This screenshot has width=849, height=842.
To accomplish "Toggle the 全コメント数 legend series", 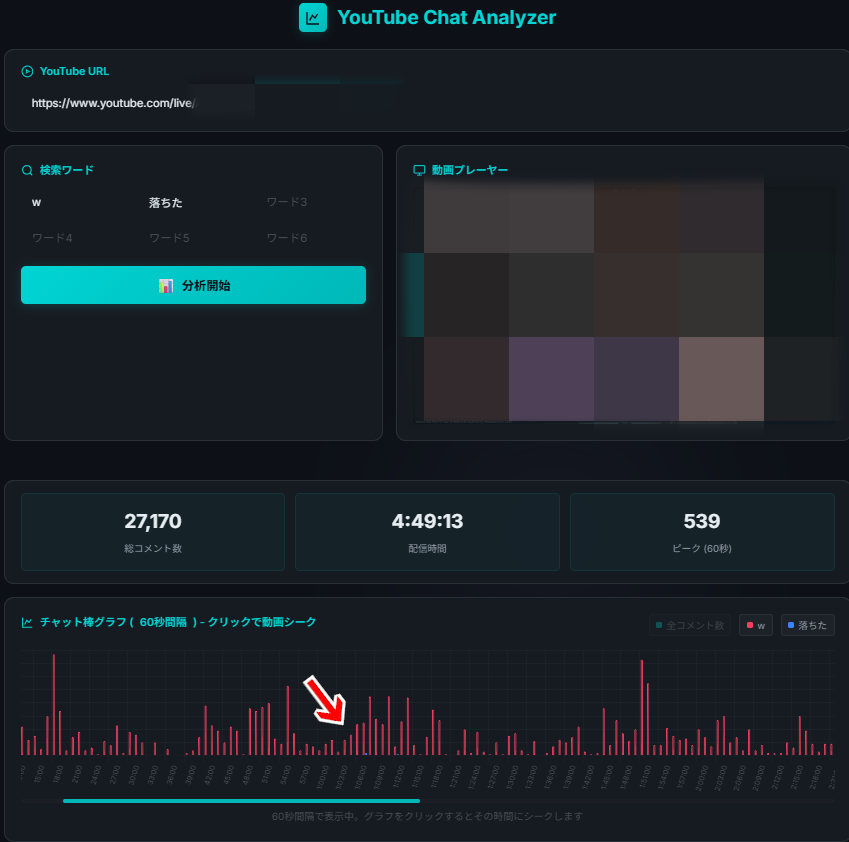I will (689, 625).
